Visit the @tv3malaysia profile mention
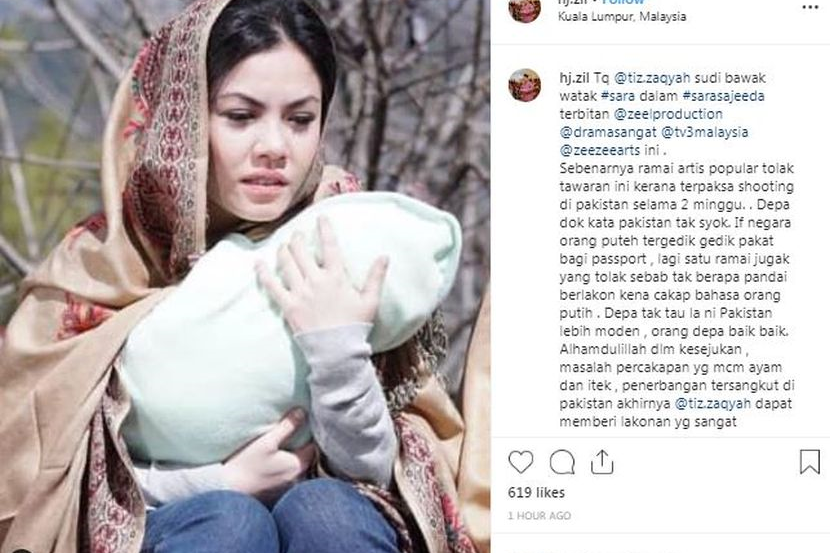The width and height of the screenshot is (830, 553). click(705, 132)
